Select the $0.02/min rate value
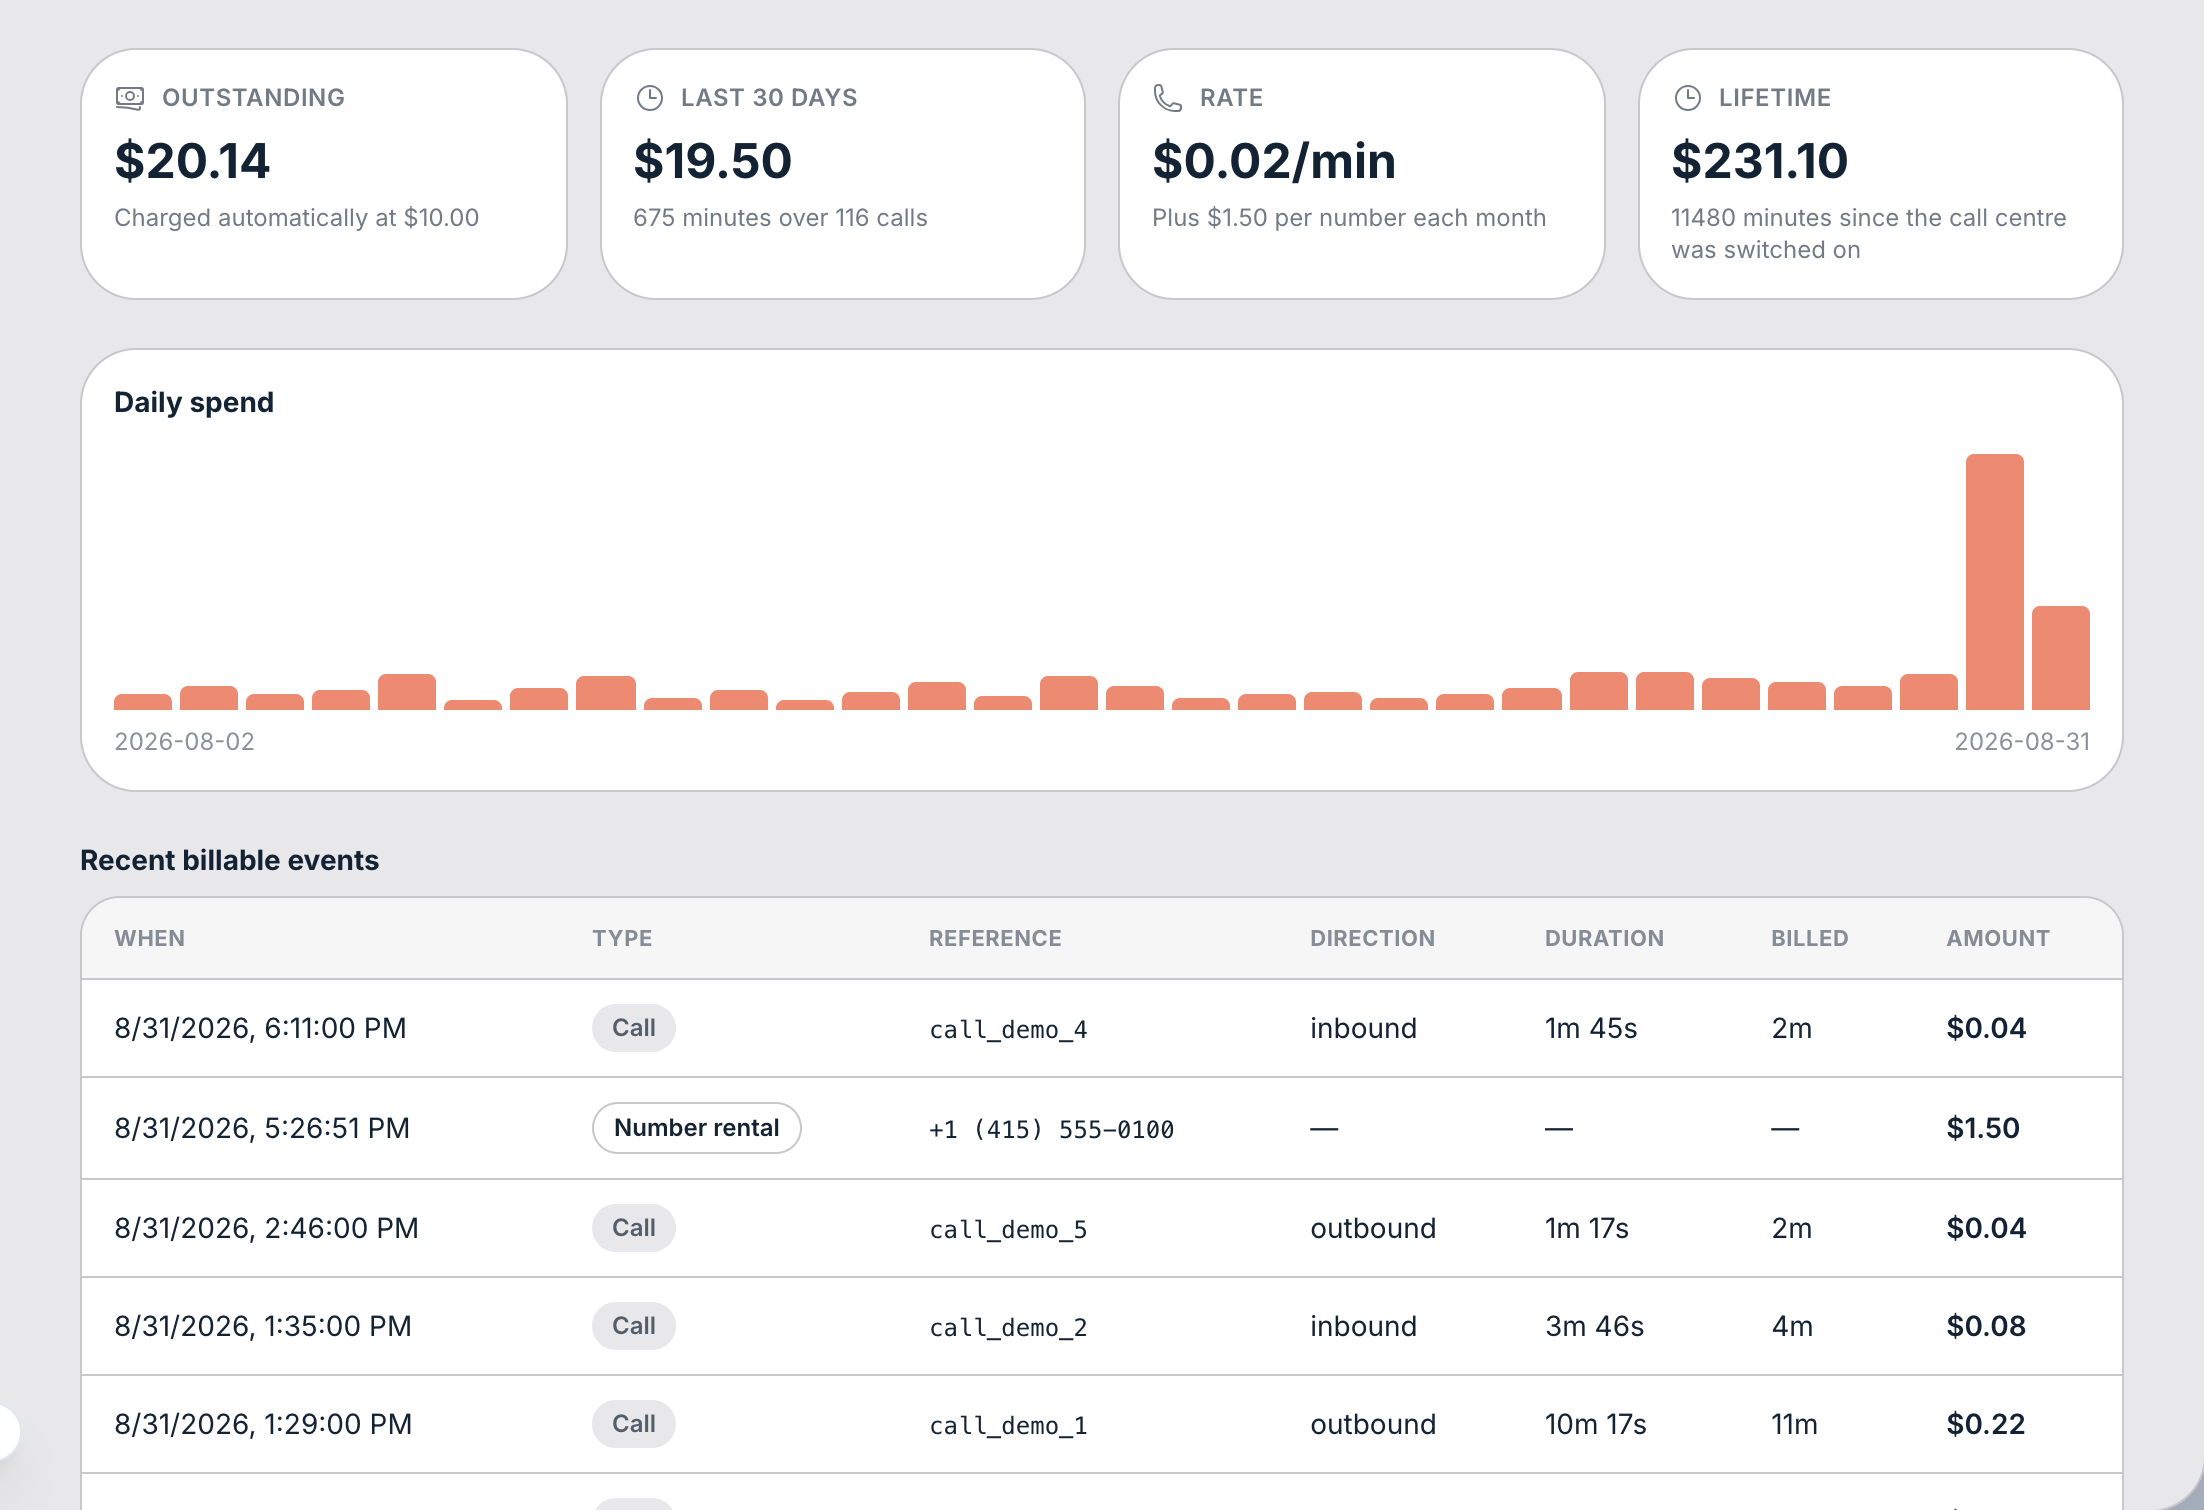 [x=1274, y=161]
